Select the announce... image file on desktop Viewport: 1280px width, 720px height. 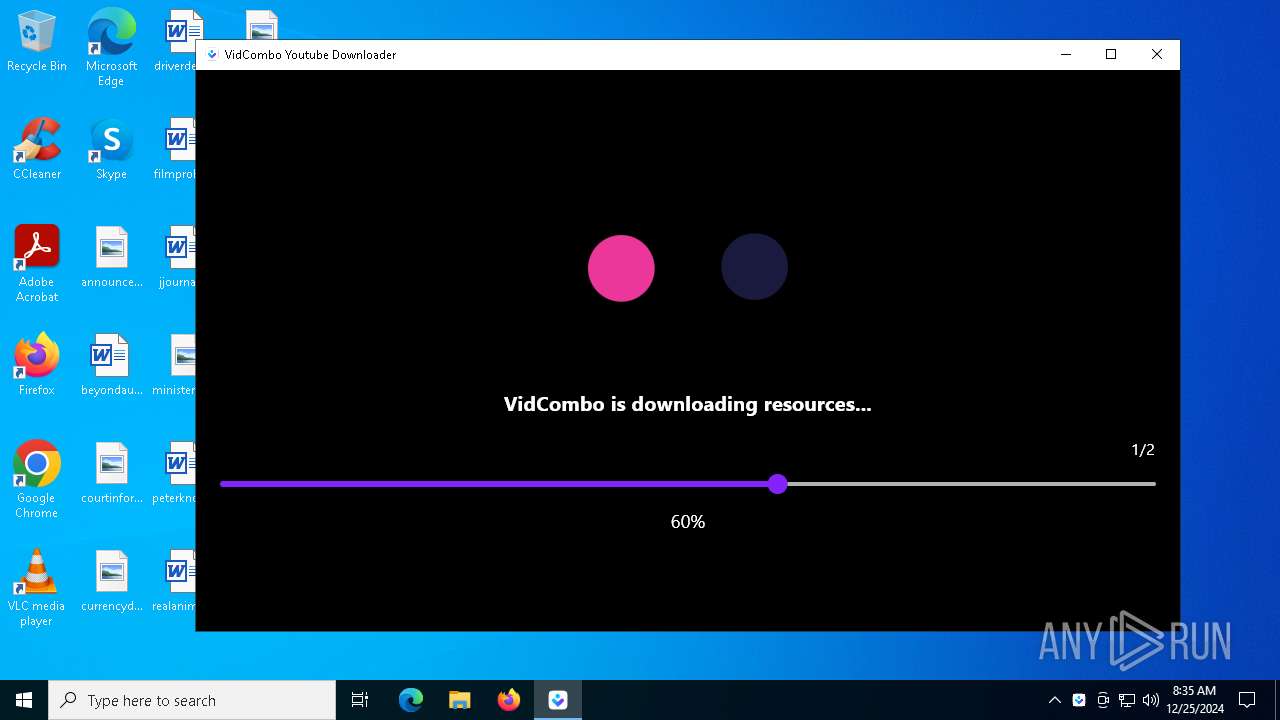click(x=111, y=258)
